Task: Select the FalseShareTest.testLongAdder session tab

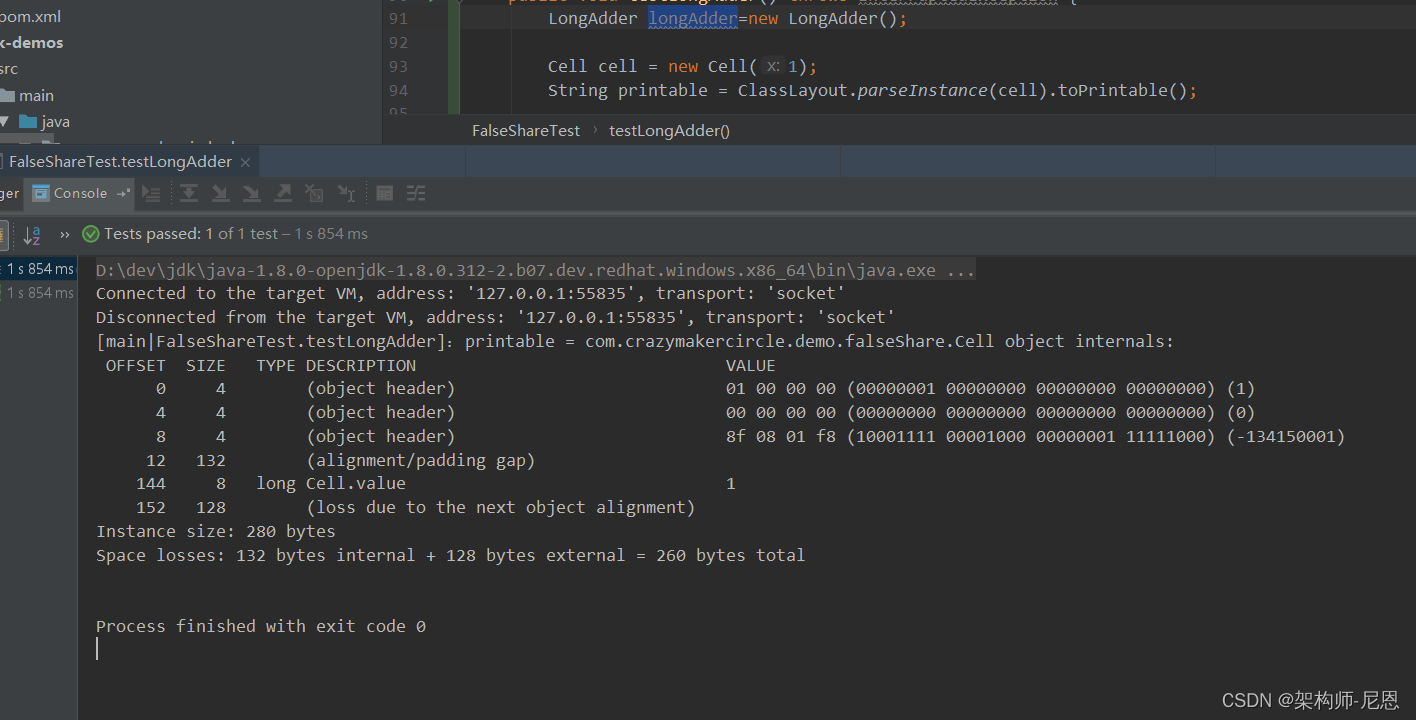Action: [120, 162]
